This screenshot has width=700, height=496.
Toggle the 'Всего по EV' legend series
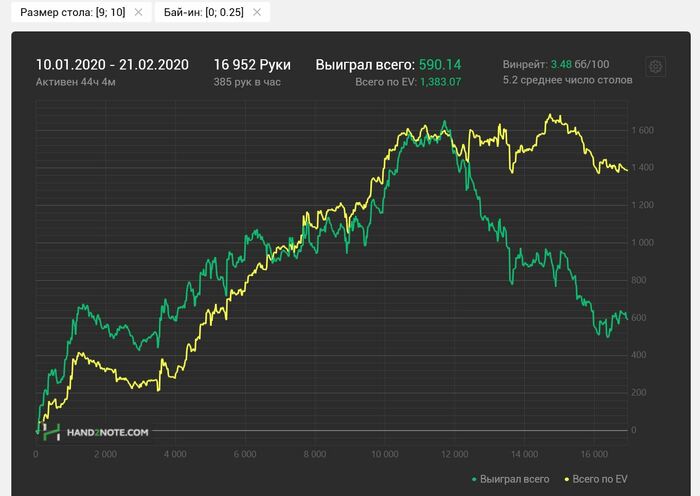[x=596, y=479]
